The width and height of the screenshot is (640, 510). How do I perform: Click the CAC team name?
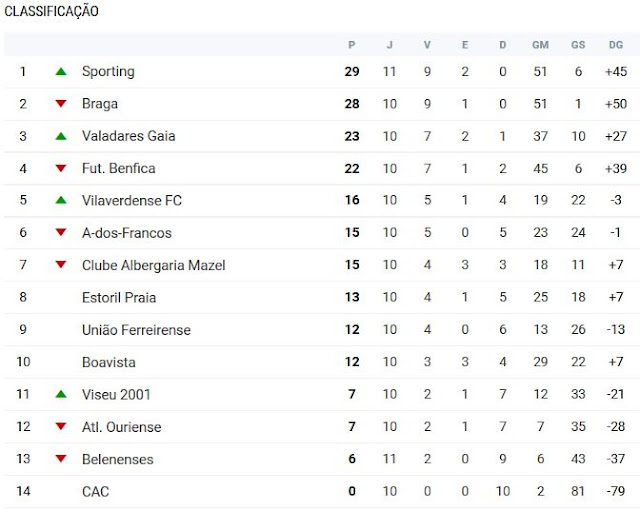(95, 491)
